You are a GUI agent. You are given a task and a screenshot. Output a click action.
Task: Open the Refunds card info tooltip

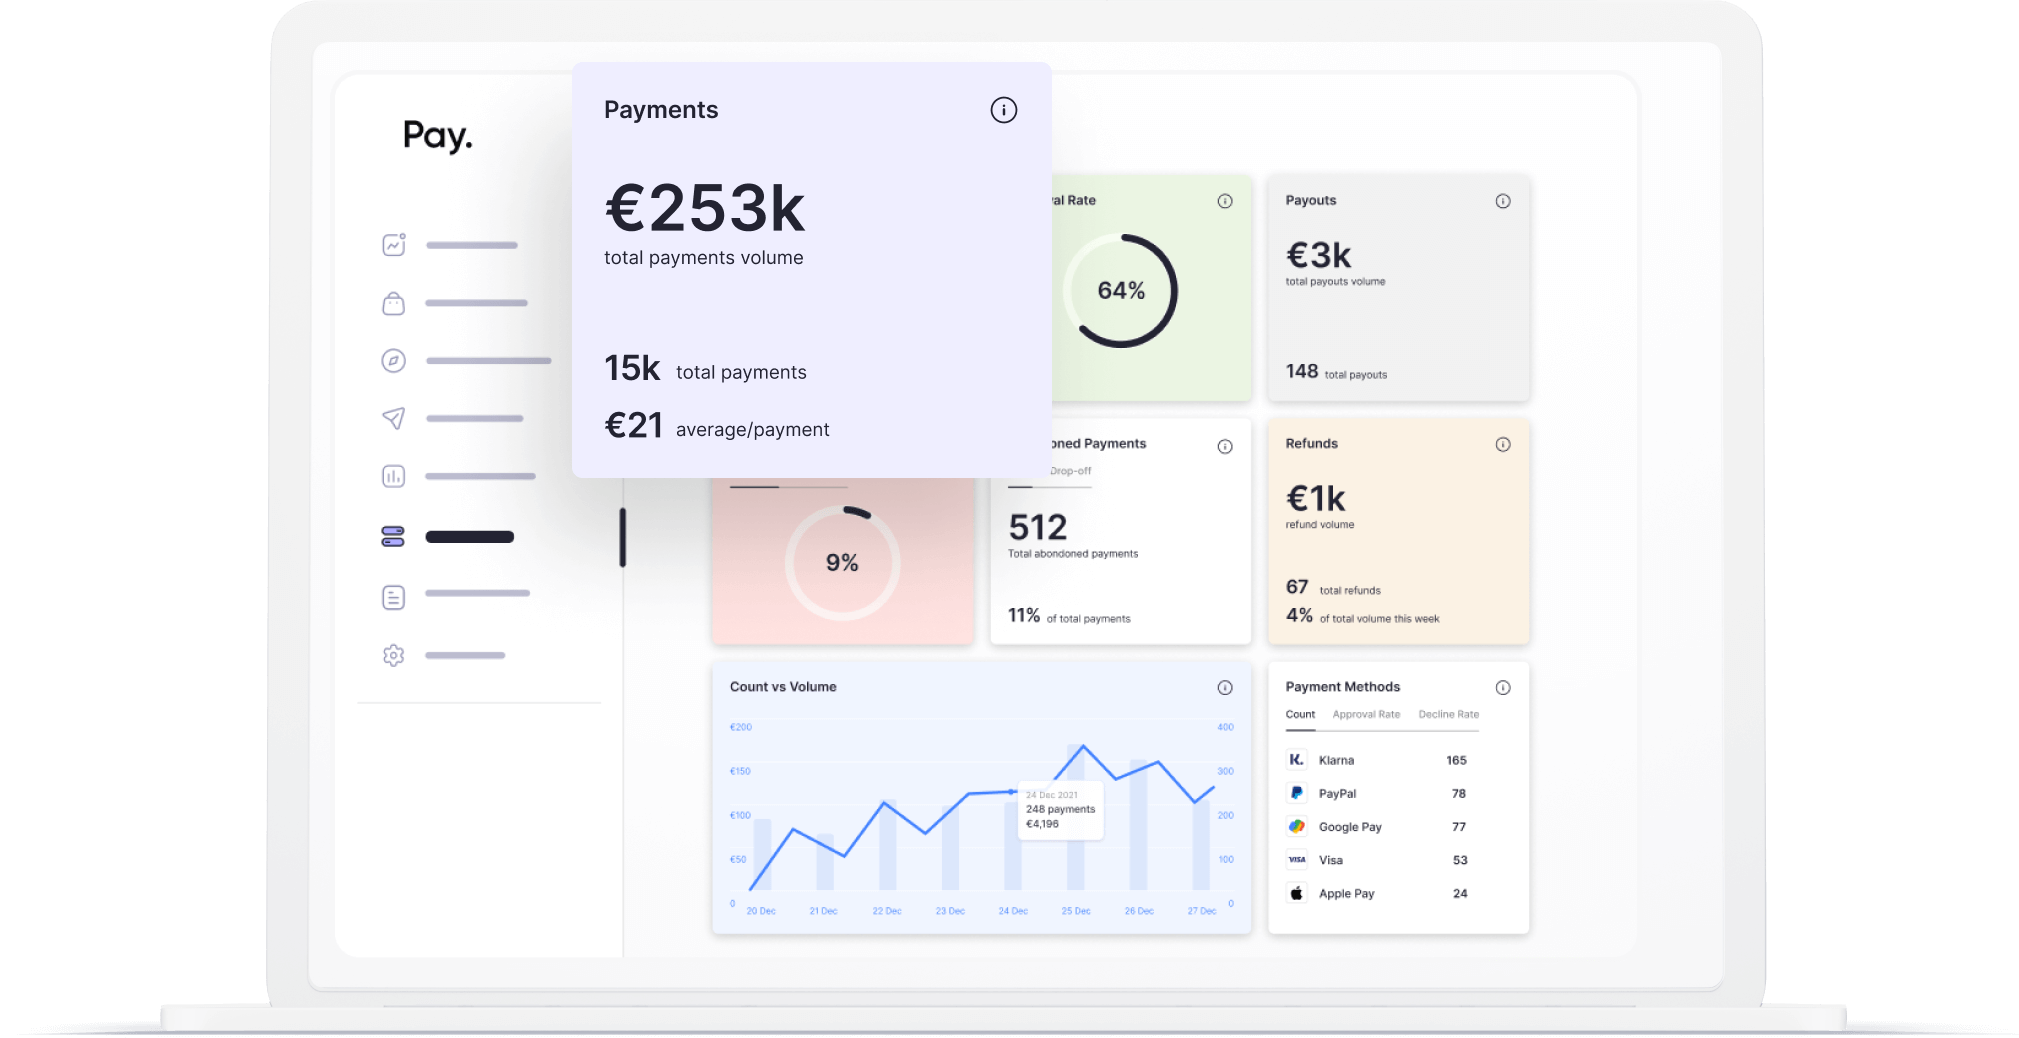click(x=1503, y=444)
